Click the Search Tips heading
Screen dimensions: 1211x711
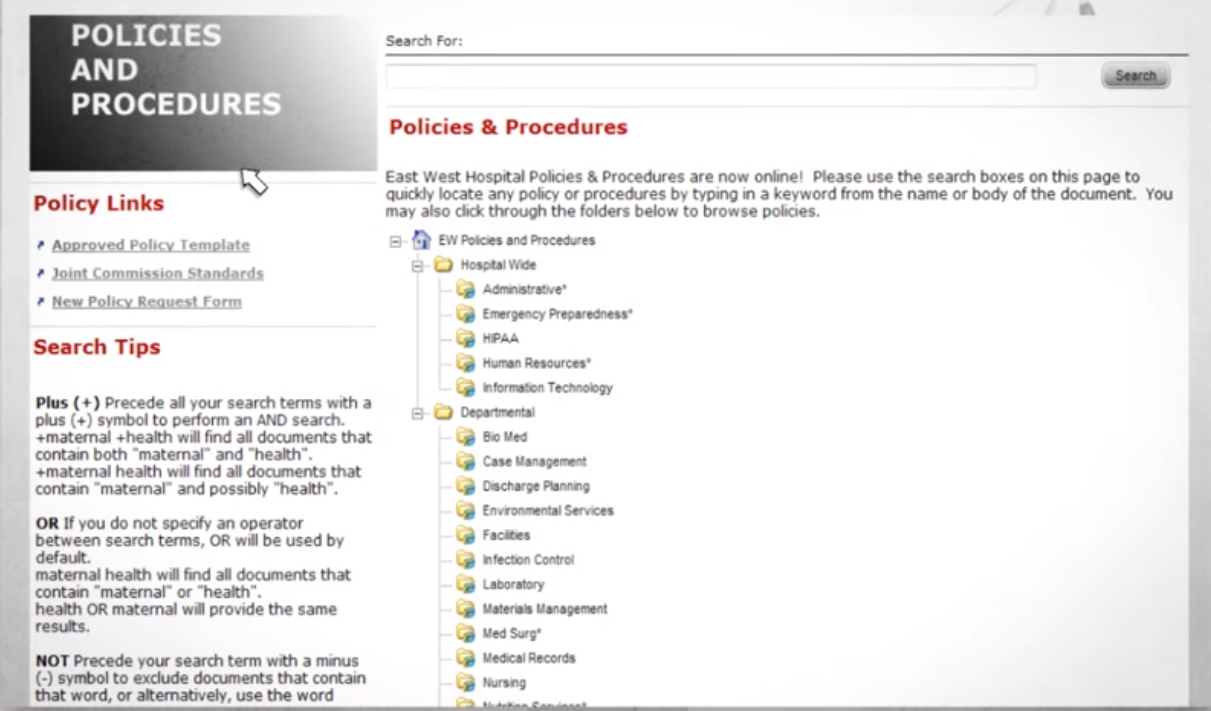pos(96,347)
